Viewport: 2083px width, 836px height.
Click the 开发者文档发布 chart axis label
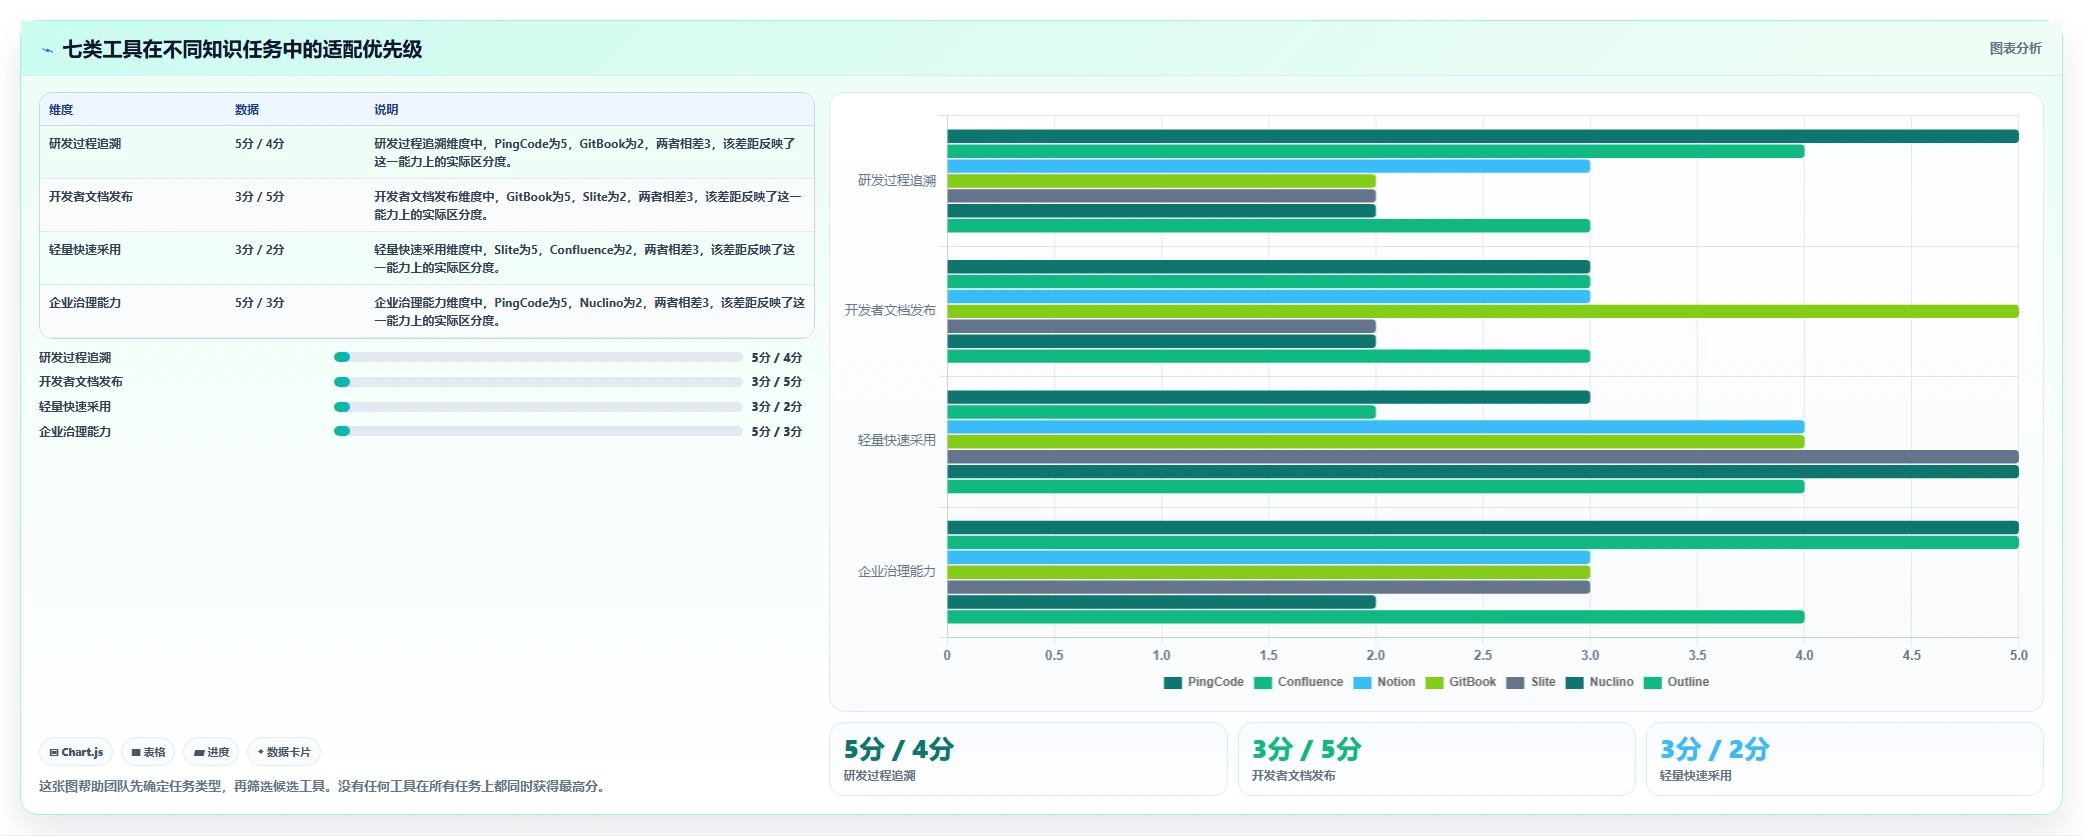890,311
